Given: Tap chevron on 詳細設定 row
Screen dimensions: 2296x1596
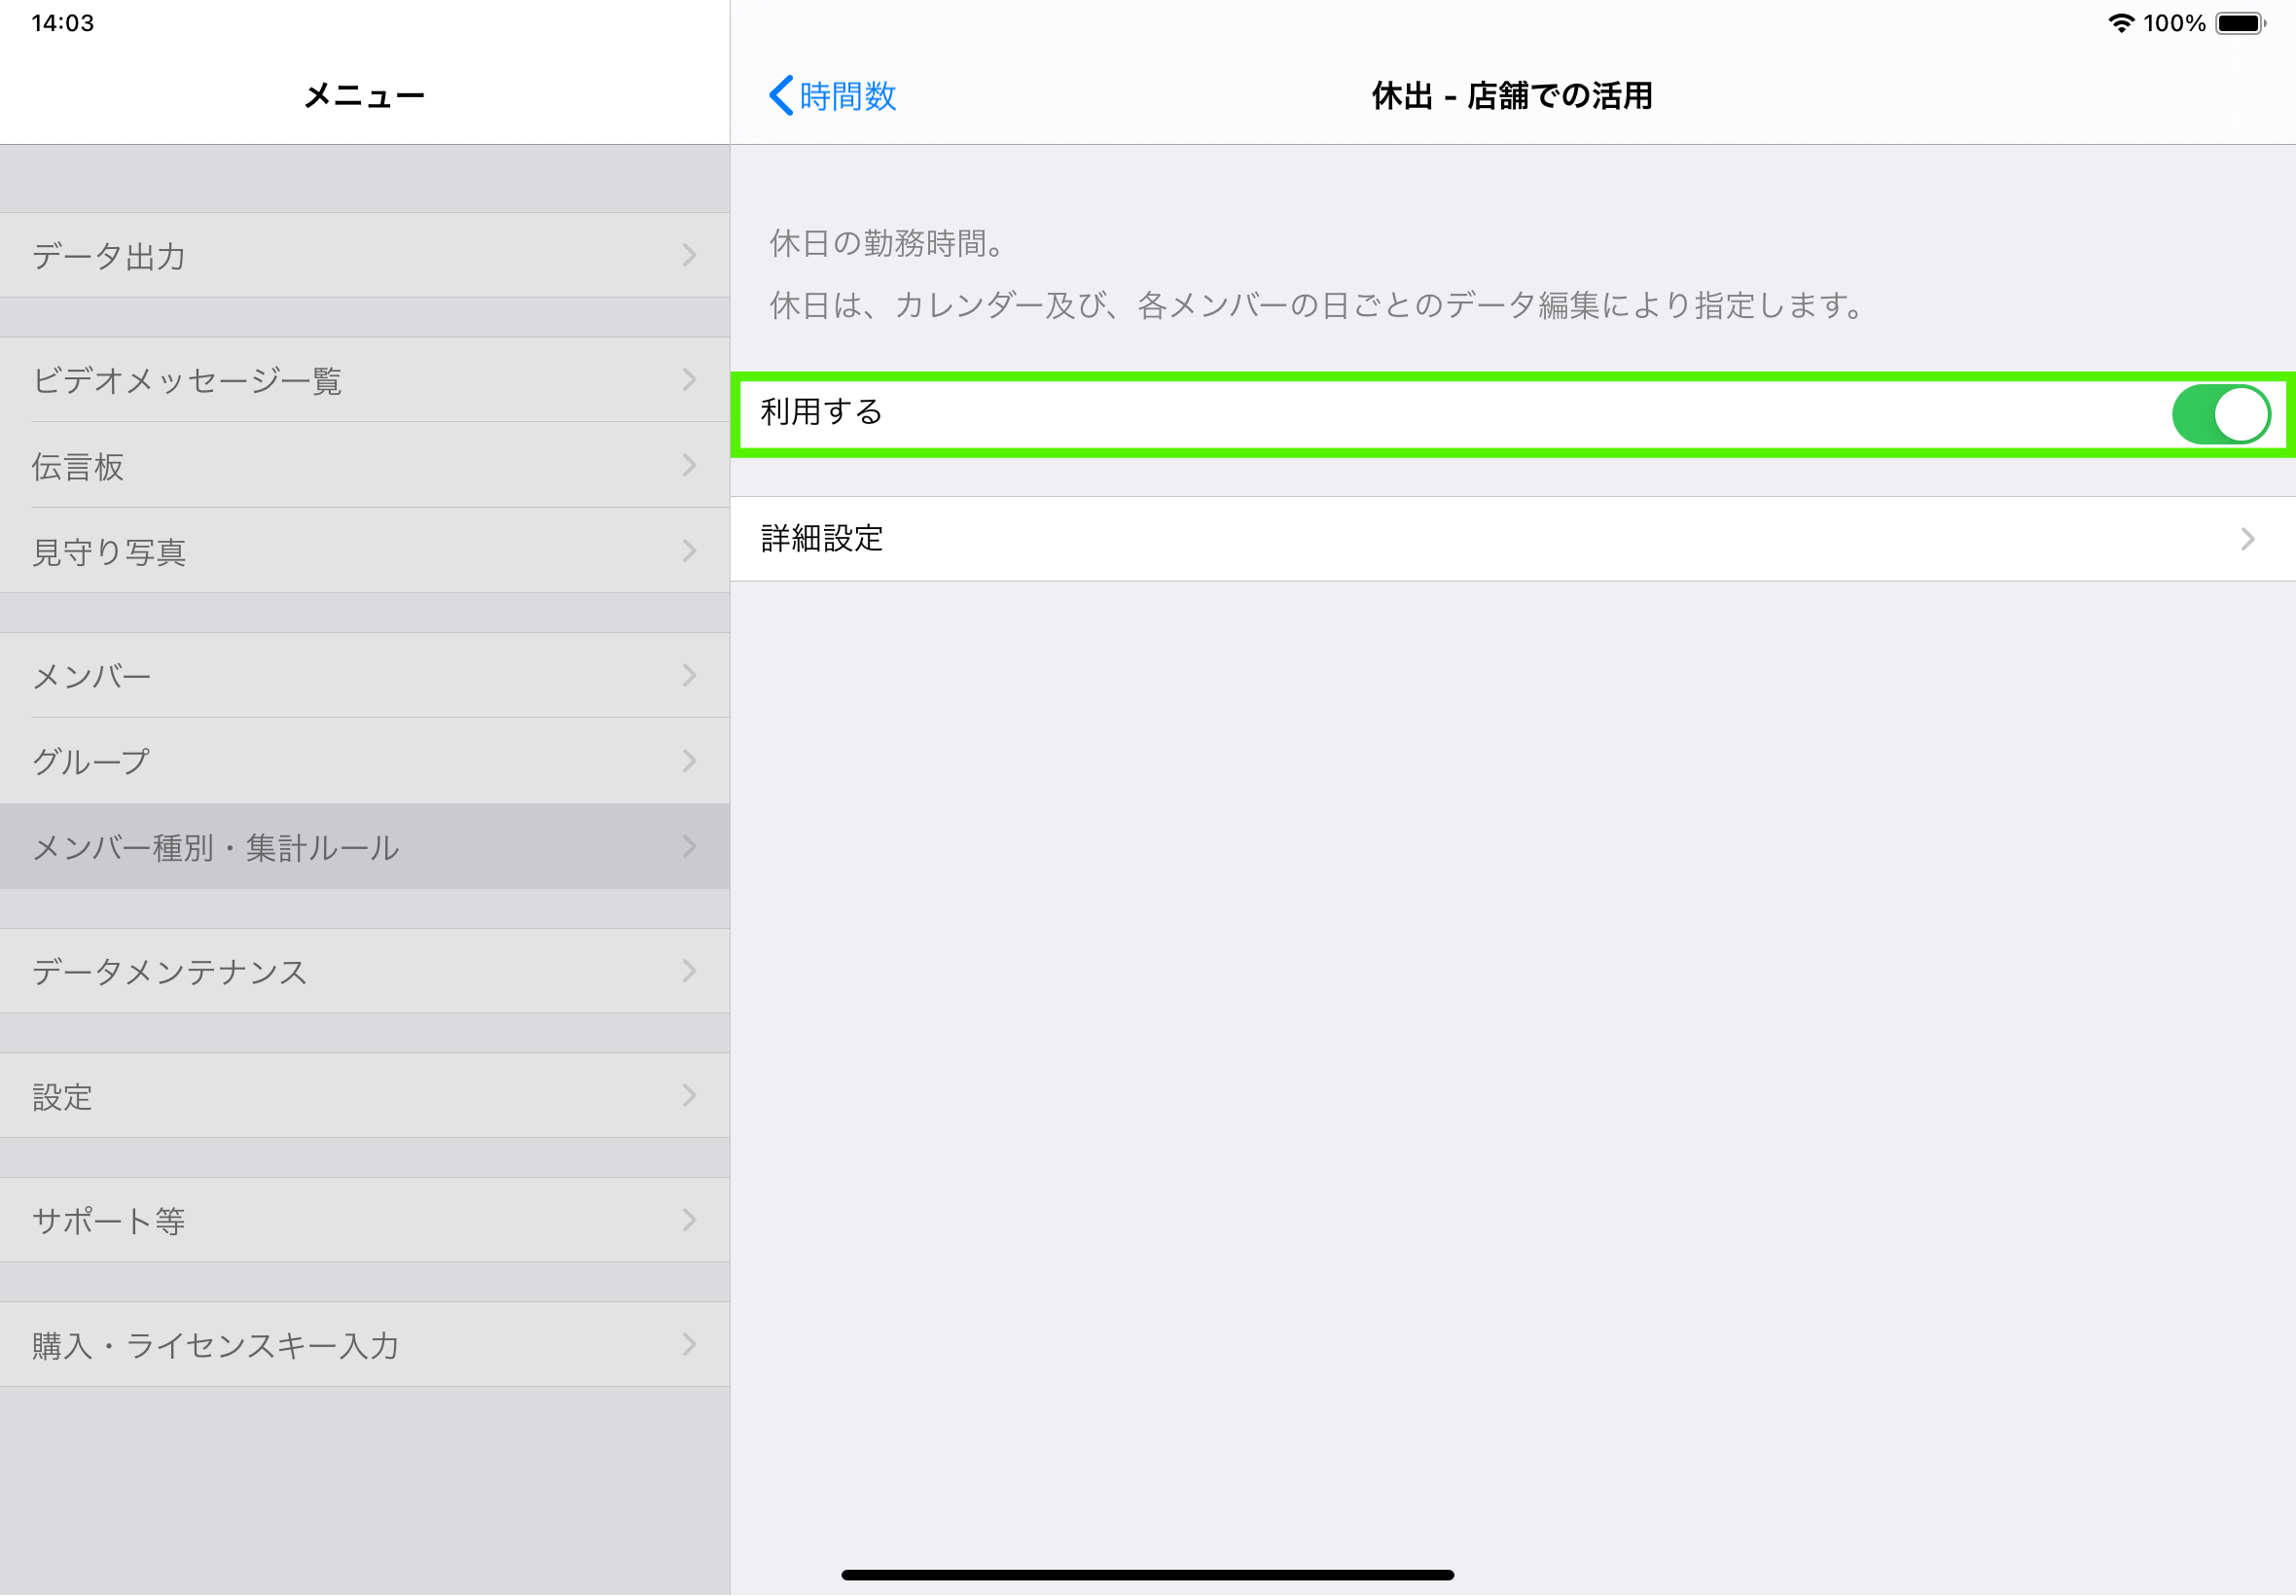Looking at the screenshot, I should point(2248,539).
